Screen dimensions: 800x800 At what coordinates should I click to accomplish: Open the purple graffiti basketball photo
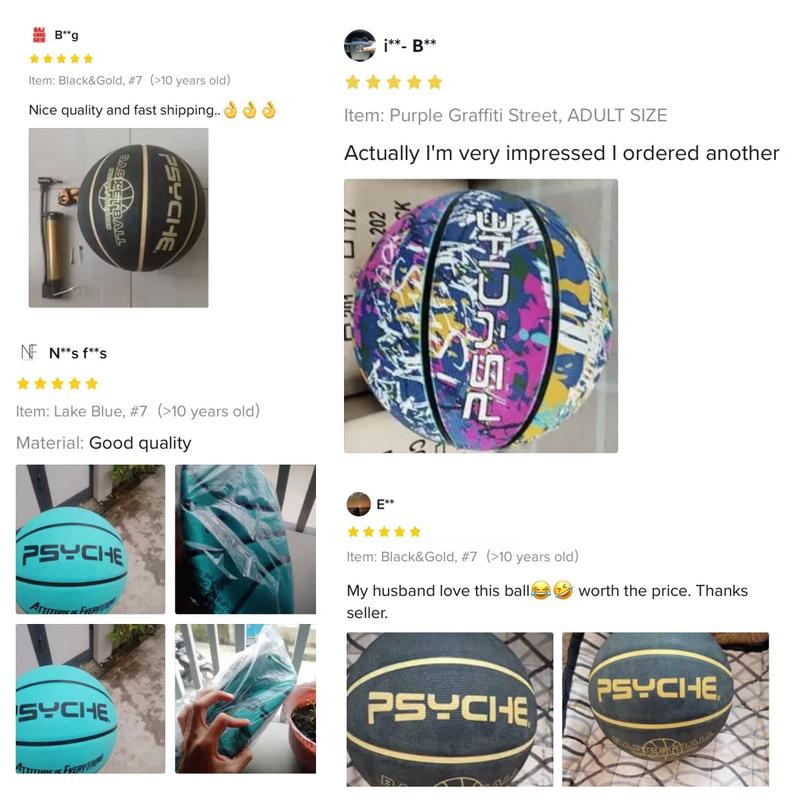tap(481, 316)
